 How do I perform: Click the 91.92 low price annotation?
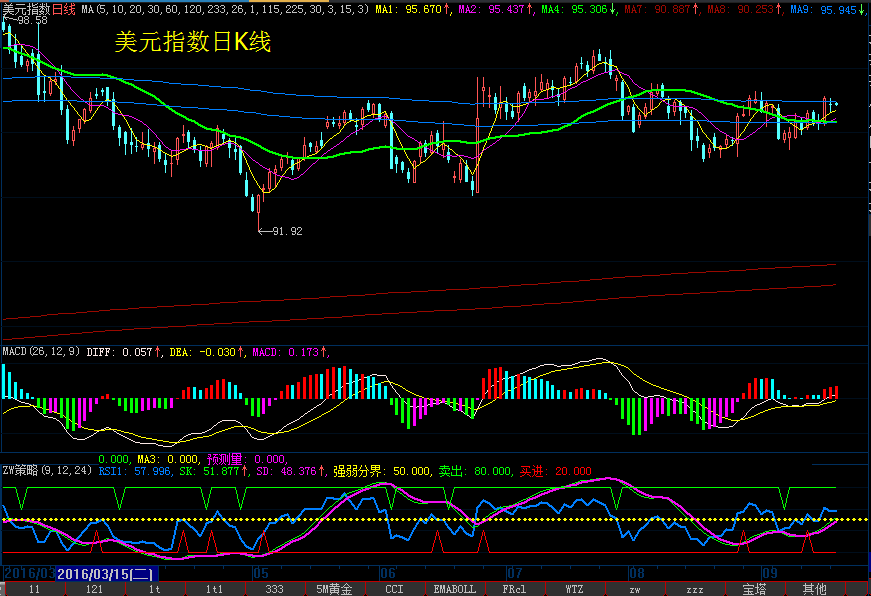tap(286, 231)
